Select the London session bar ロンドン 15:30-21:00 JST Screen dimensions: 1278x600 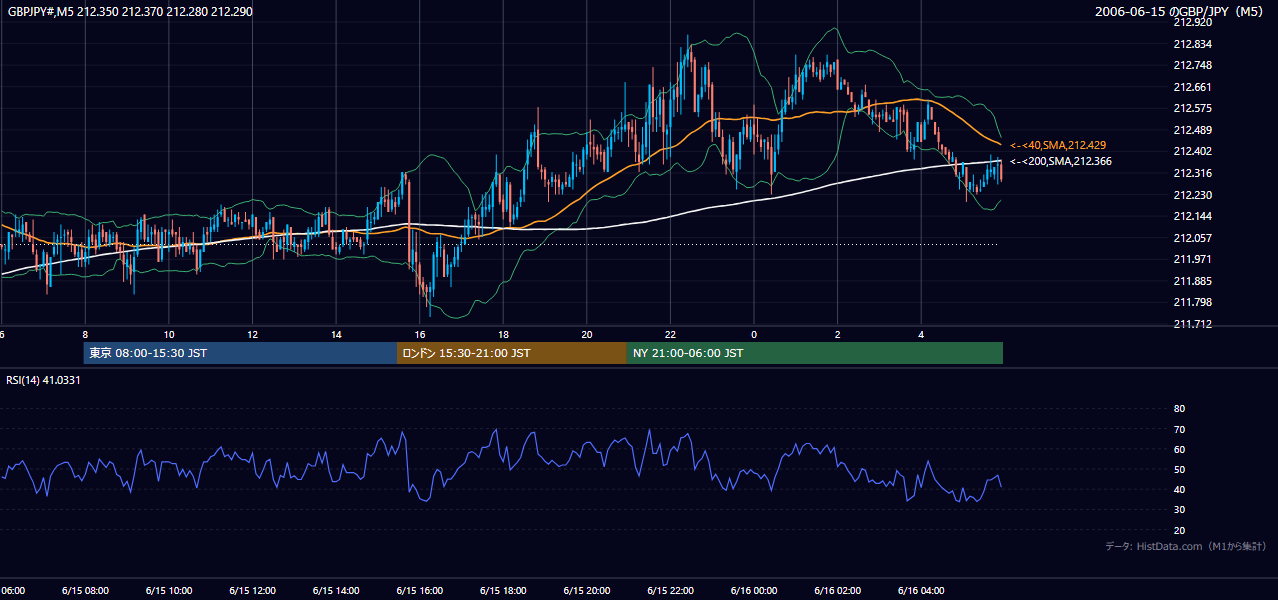511,353
